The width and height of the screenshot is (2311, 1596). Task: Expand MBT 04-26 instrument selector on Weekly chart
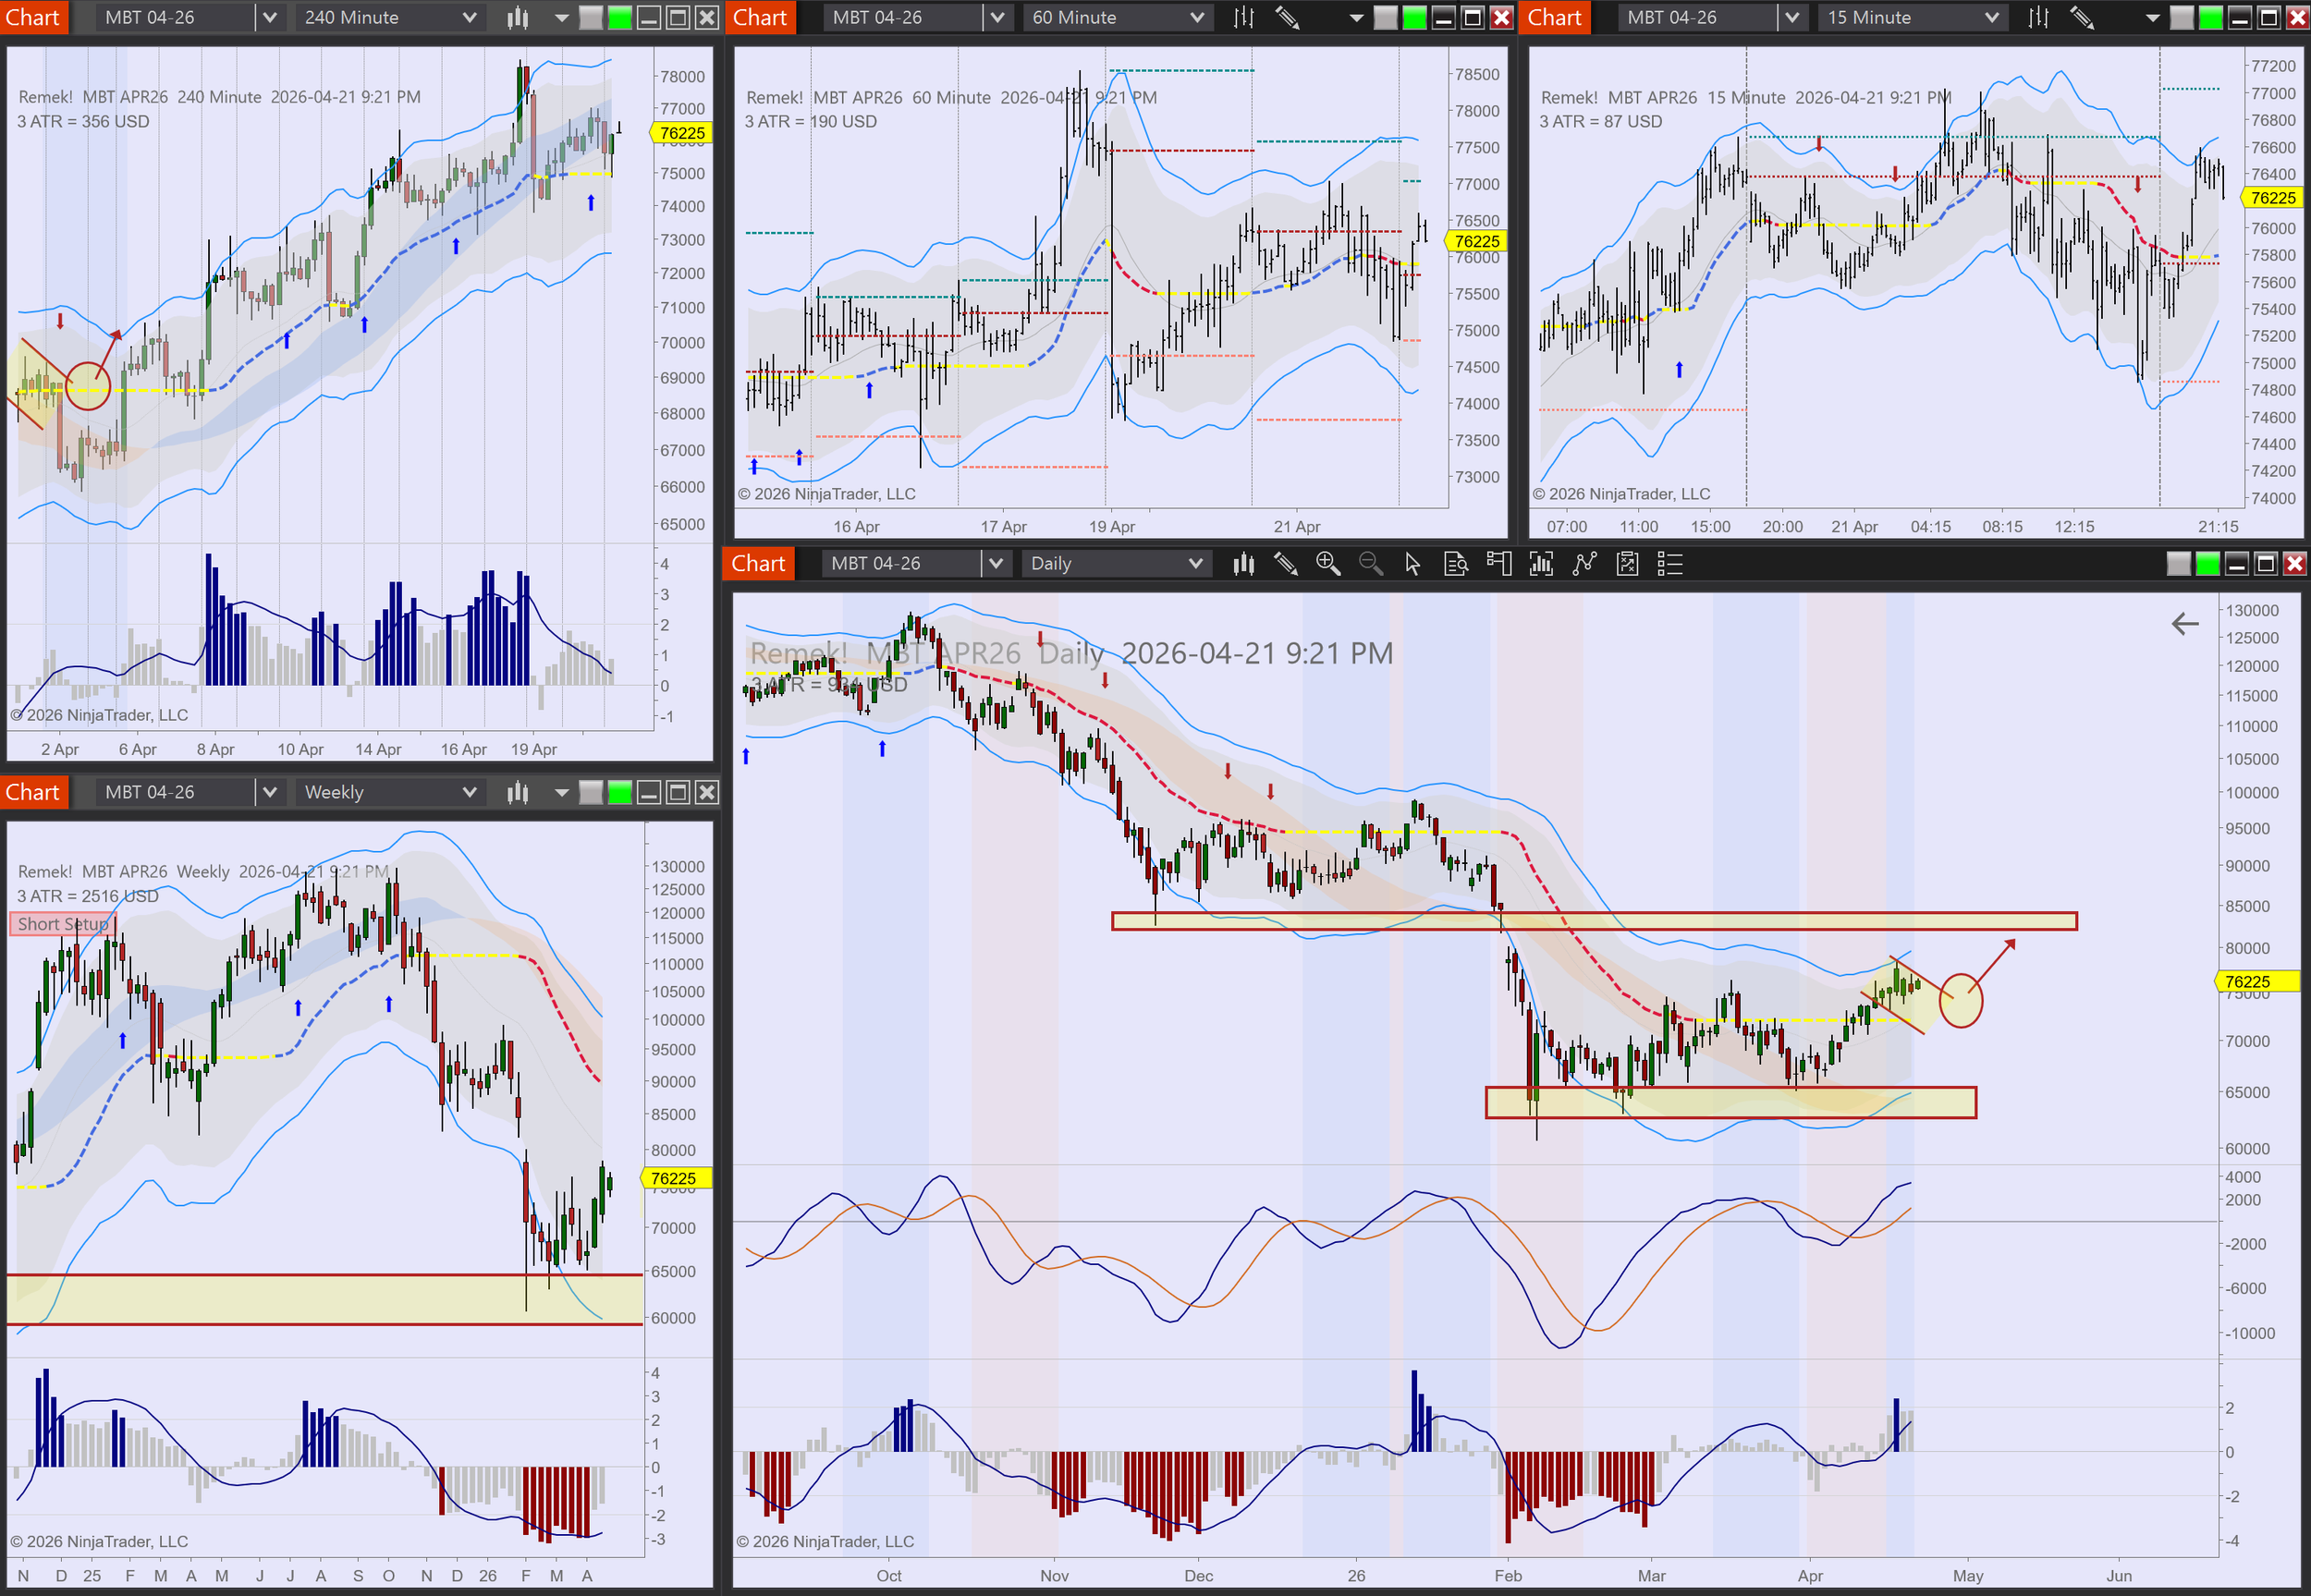[269, 793]
